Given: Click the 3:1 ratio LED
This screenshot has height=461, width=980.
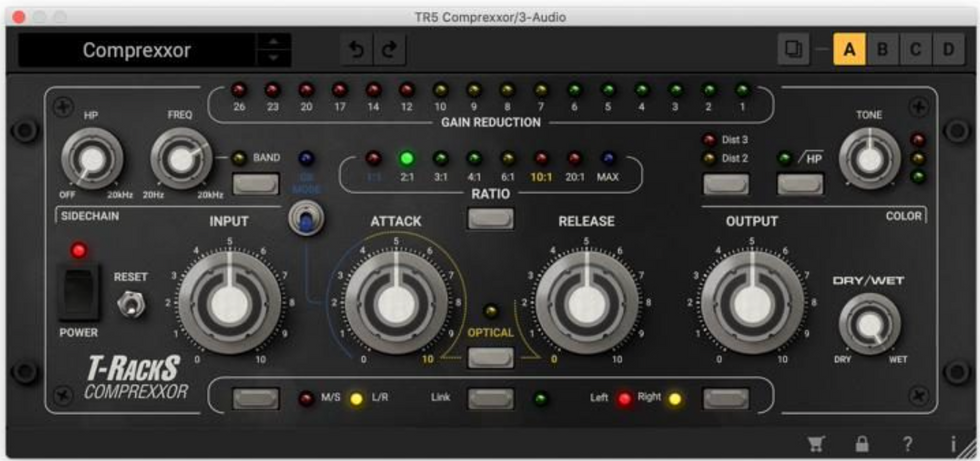Looking at the screenshot, I should point(441,159).
